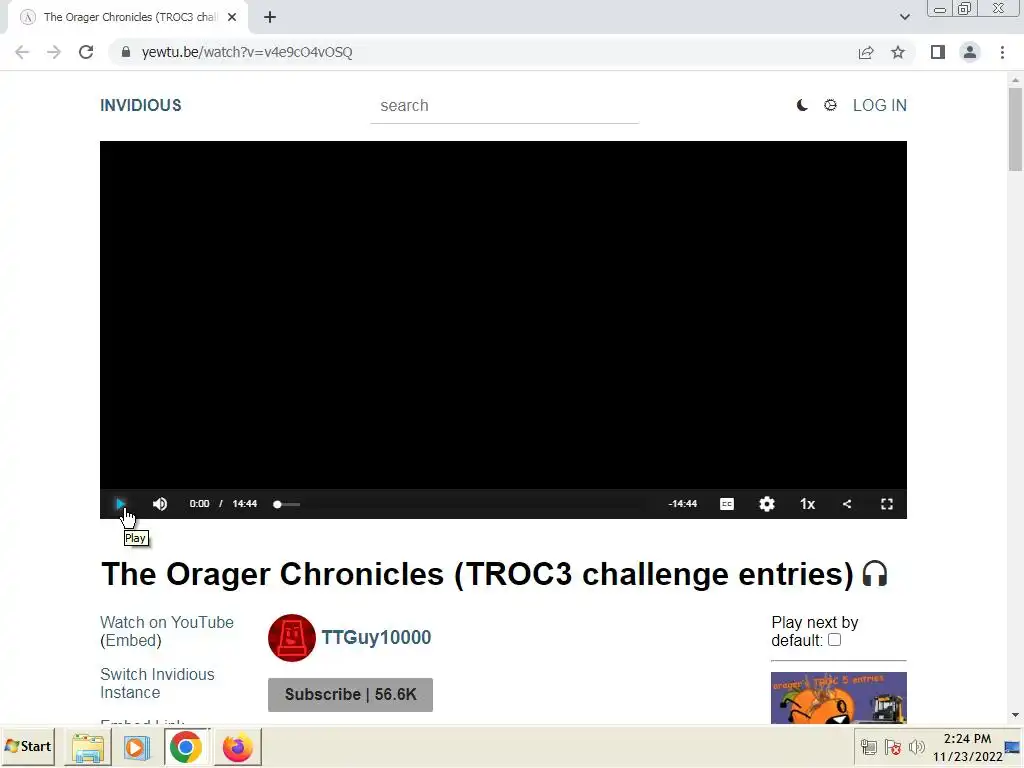The width and height of the screenshot is (1024, 768).
Task: Open the action center flag tray icon
Action: 893,747
